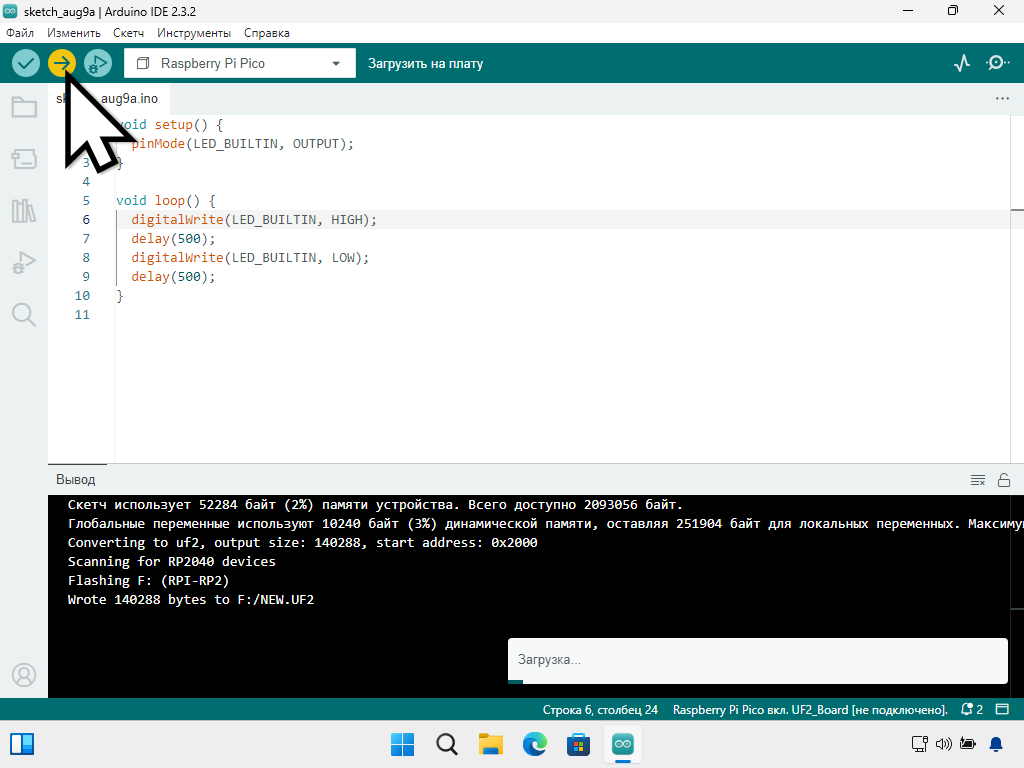The height and width of the screenshot is (768, 1024).
Task: Launch Microsoft Edge from the taskbar
Action: 535,744
